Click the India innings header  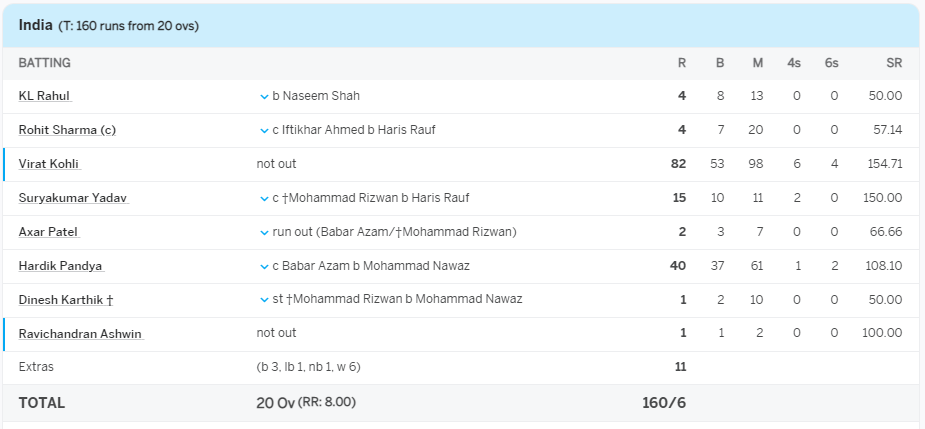(36, 25)
